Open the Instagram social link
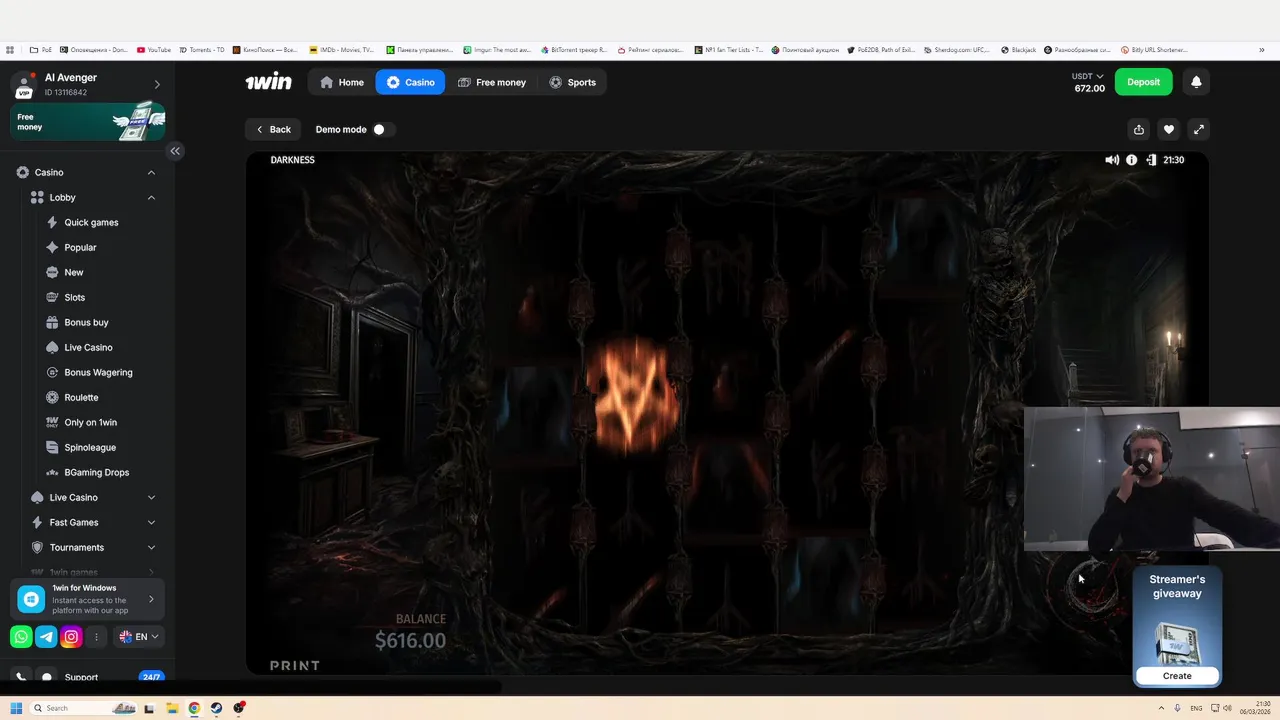 pyautogui.click(x=71, y=637)
